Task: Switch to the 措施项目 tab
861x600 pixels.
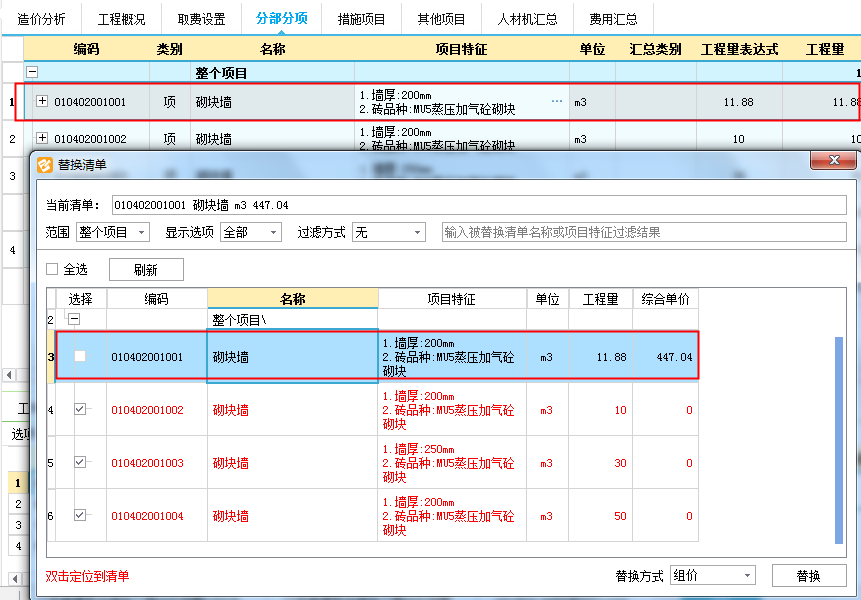Action: (x=362, y=19)
